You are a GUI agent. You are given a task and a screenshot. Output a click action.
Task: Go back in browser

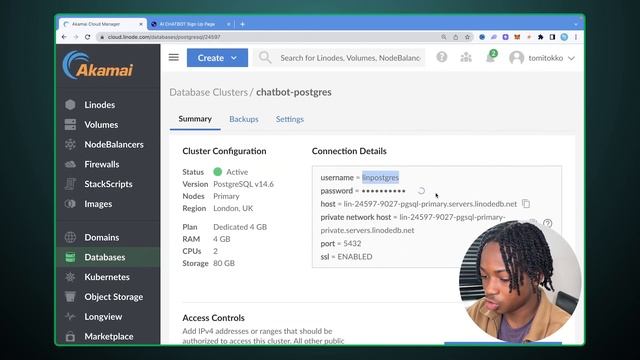64,37
